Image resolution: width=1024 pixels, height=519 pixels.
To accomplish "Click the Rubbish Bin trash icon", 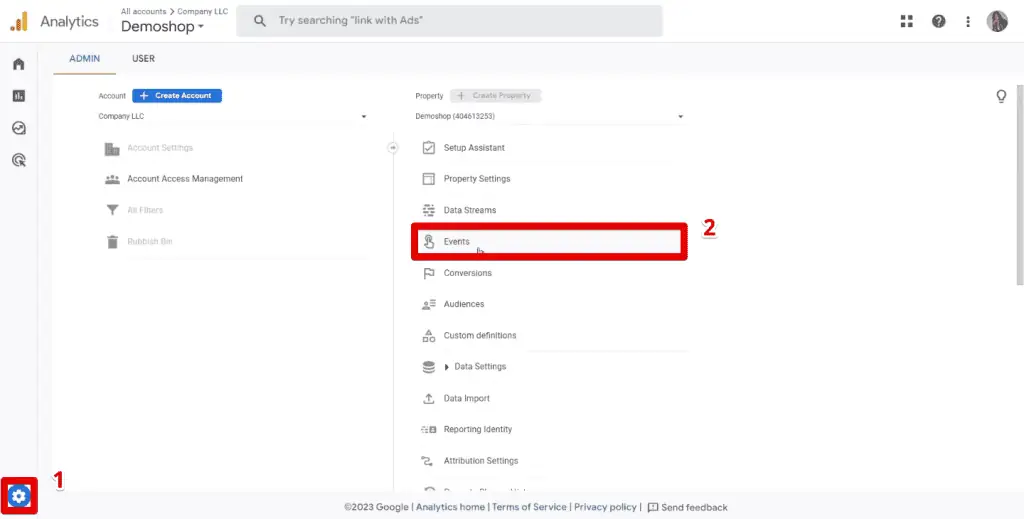I will click(x=112, y=242).
